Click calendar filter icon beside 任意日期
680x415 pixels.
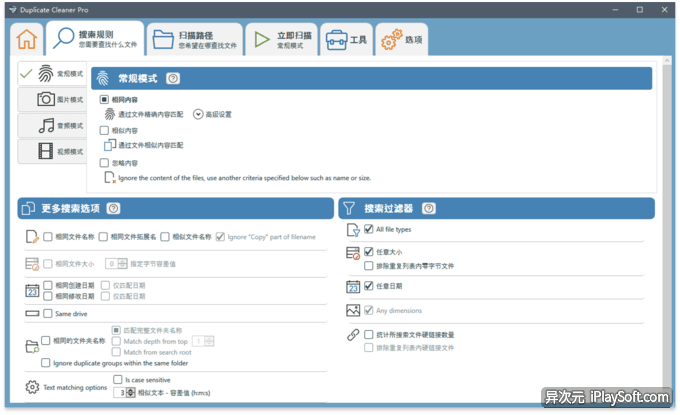tap(353, 287)
